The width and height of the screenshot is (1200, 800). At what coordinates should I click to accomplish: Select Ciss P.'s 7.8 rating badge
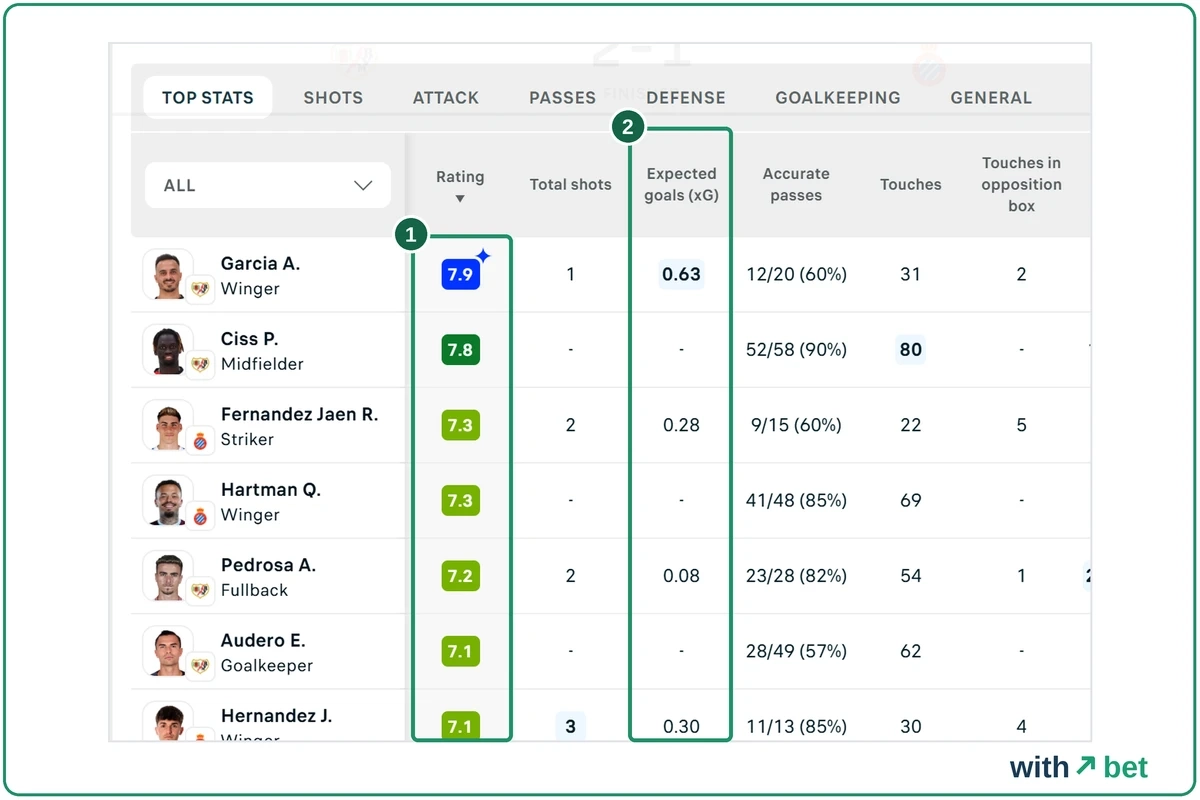click(460, 350)
